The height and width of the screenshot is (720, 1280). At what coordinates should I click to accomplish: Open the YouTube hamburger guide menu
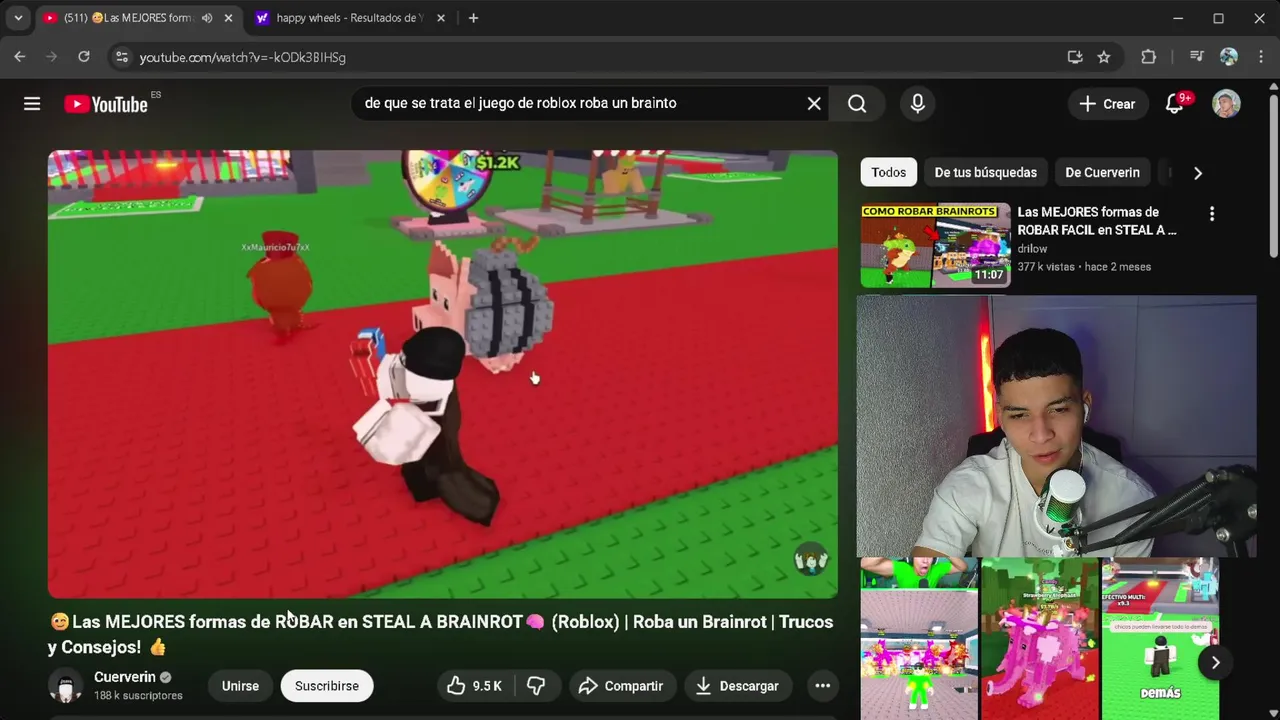click(32, 104)
